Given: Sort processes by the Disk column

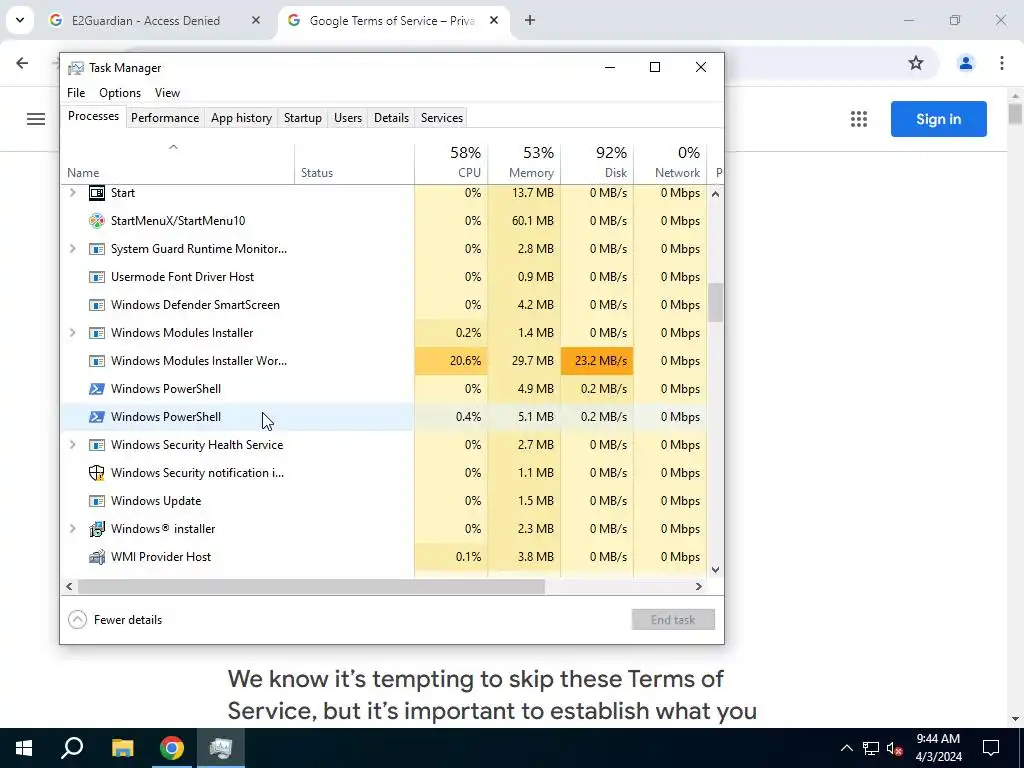Looking at the screenshot, I should tap(597, 162).
